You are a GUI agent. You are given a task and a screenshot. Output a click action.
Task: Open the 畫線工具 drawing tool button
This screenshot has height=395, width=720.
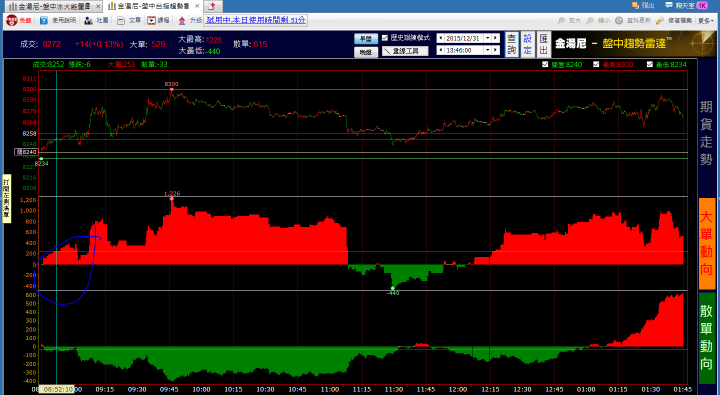point(405,51)
